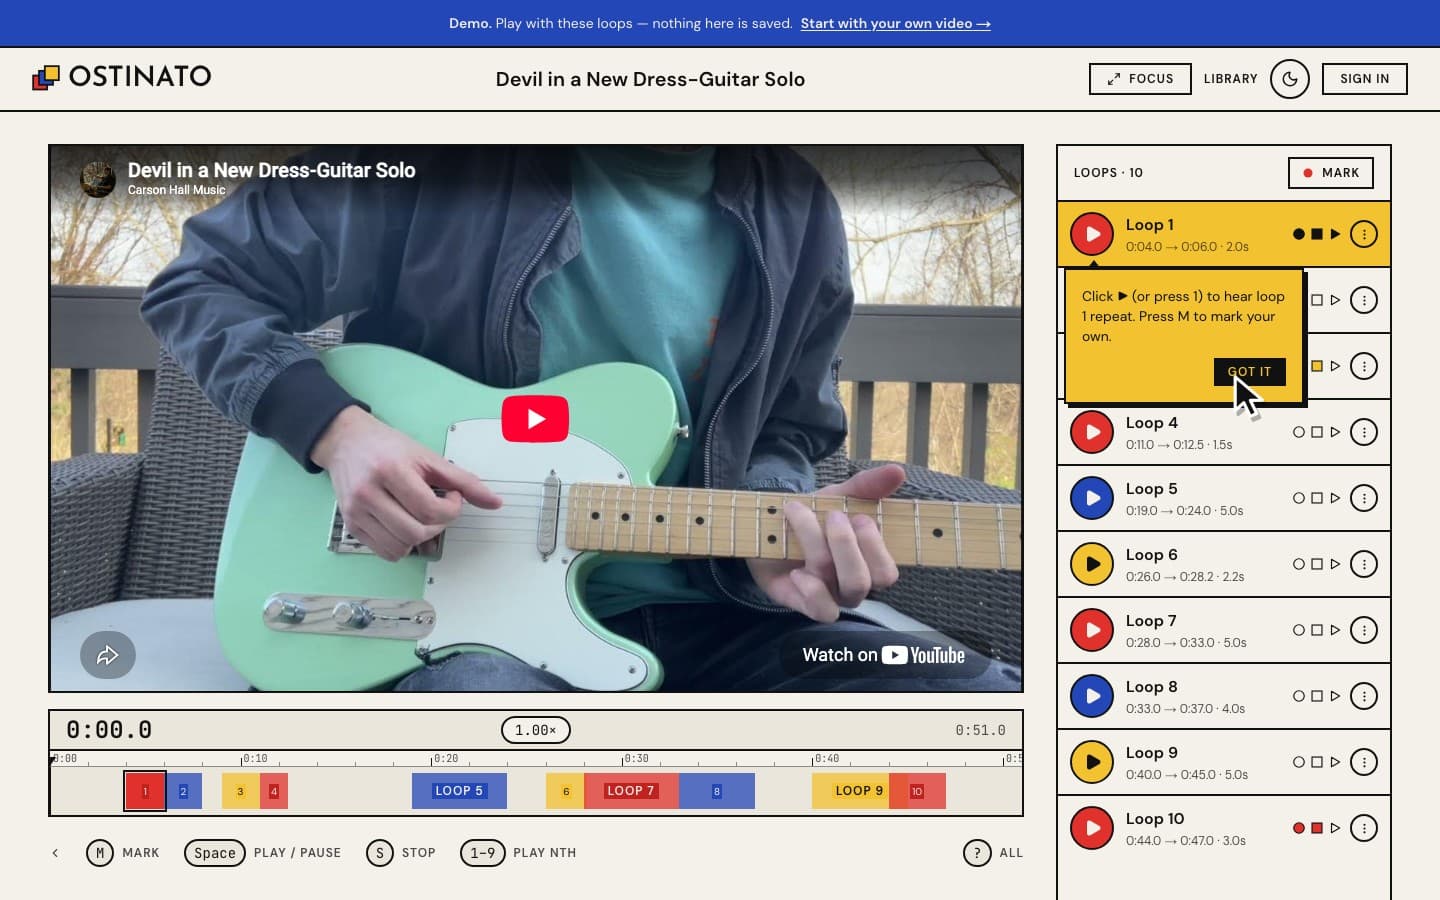Viewport: 1440px width, 900px height.
Task: Click the channel avatar in the video overlay
Action: (x=98, y=179)
